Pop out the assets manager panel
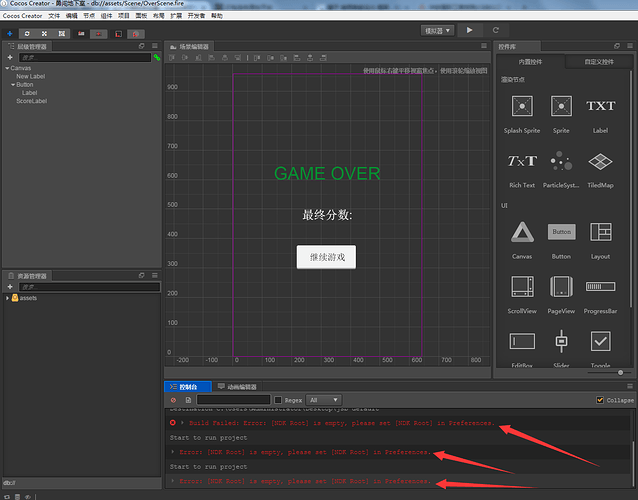638x500 pixels. pyautogui.click(x=142, y=275)
